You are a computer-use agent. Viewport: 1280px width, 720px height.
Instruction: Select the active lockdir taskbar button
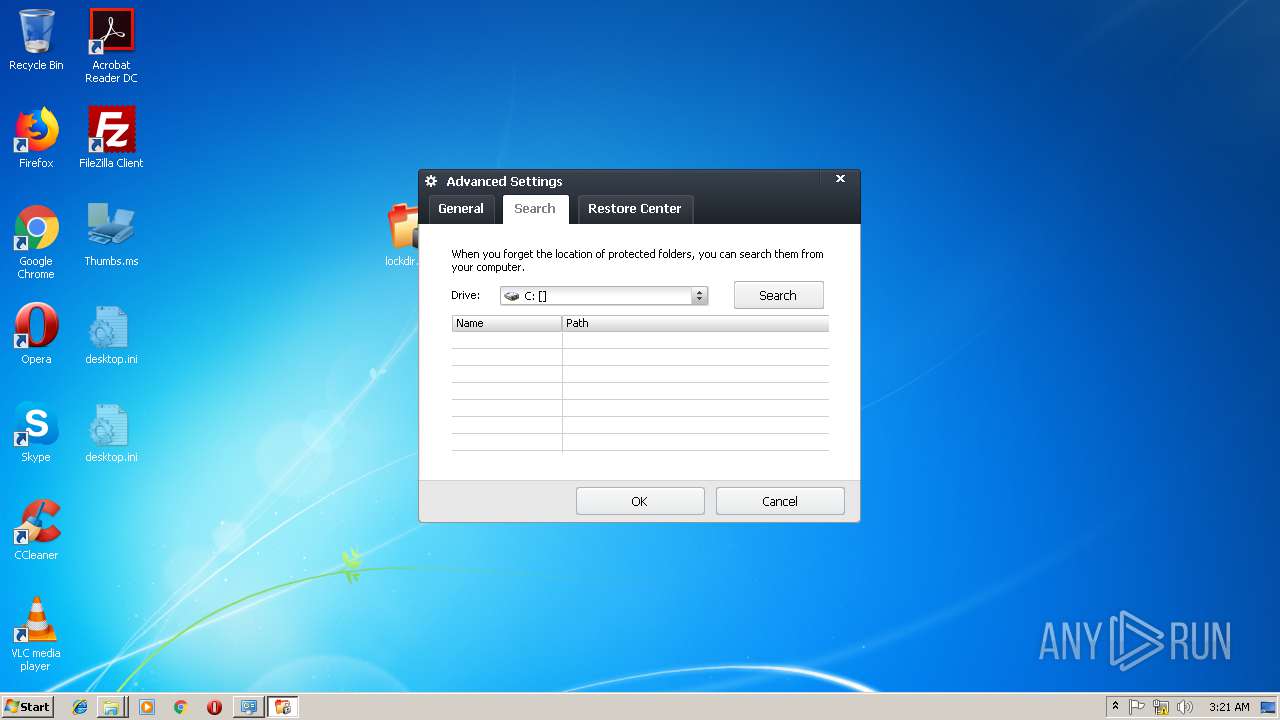[x=283, y=707]
